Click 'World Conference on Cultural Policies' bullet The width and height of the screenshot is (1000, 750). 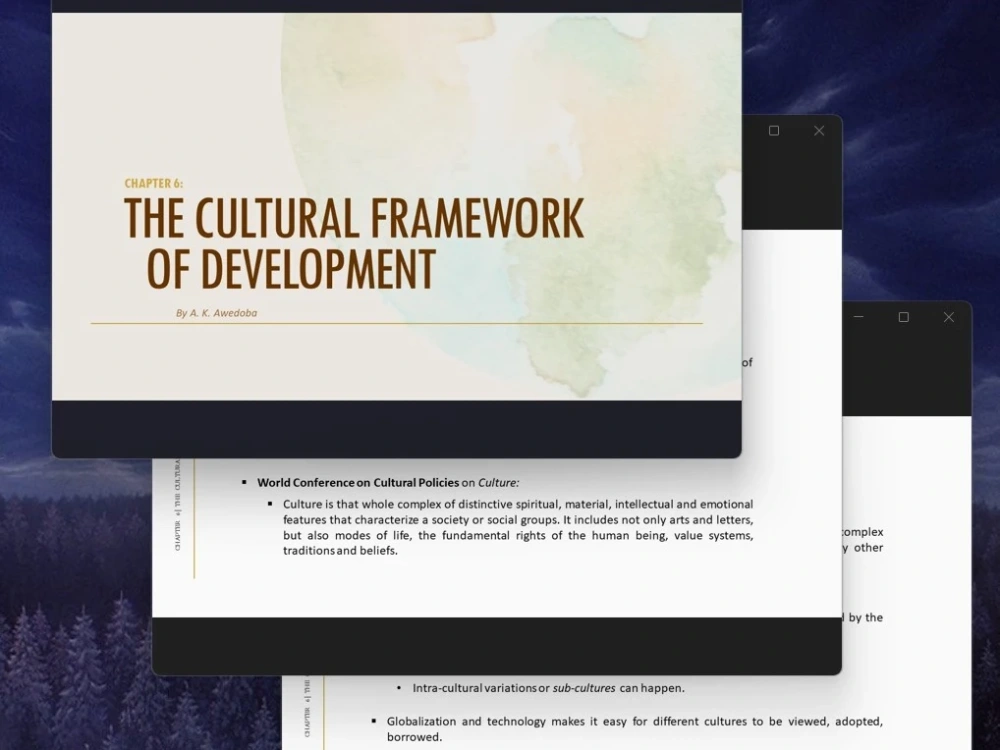pyautogui.click(x=388, y=483)
